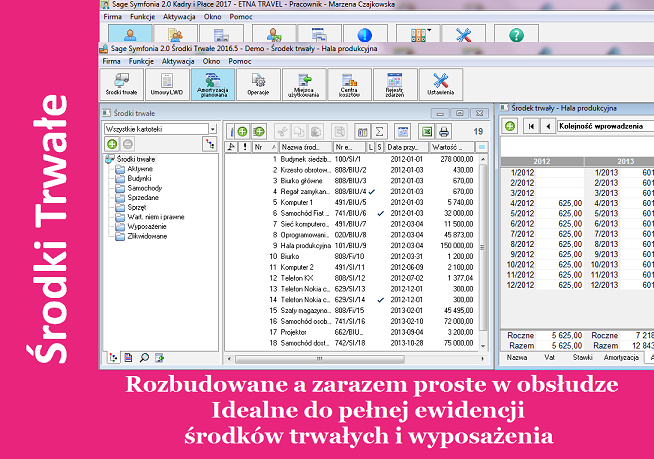Screen dimensions: 654x459
Task: Go to previous record arrow in Hala produkcyjna window
Action: pyautogui.click(x=548, y=126)
